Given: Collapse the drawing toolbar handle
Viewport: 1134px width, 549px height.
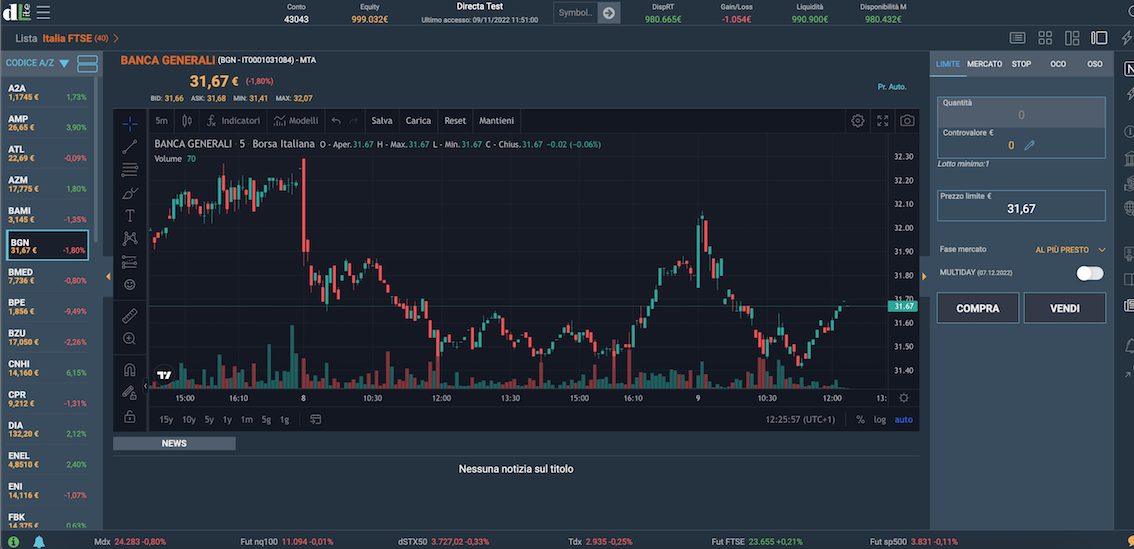Looking at the screenshot, I should coord(145,387).
